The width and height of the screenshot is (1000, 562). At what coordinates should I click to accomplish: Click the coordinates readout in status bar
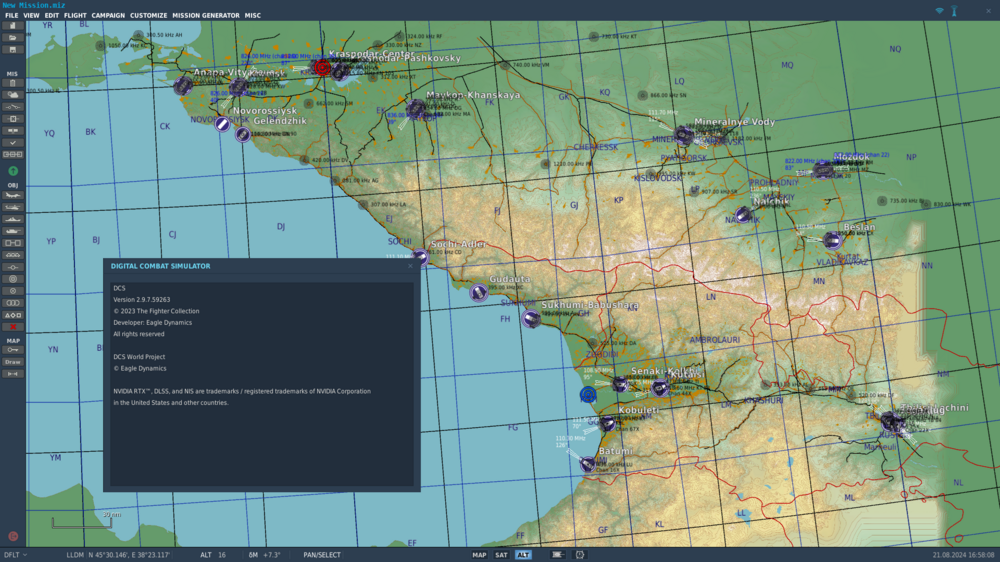pyautogui.click(x=129, y=555)
